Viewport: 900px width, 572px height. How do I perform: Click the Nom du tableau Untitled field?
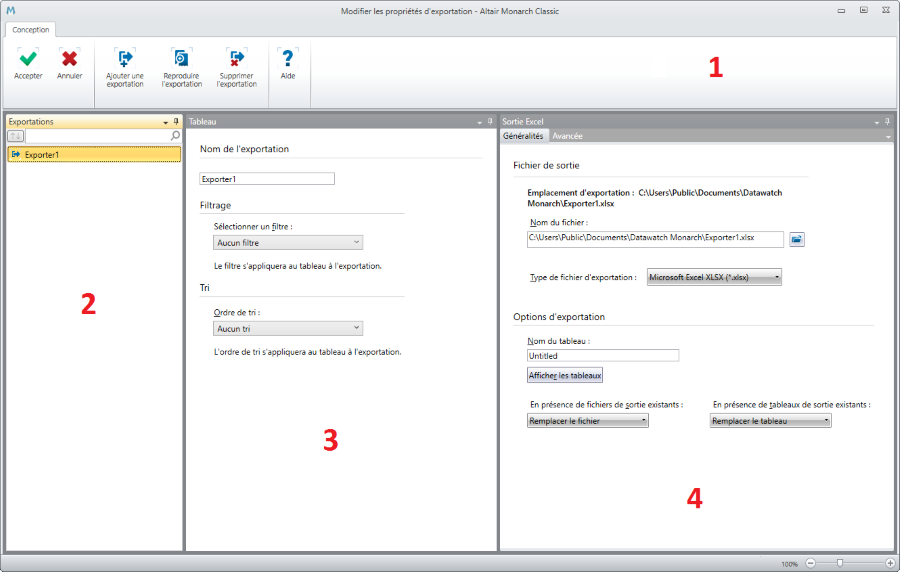603,356
